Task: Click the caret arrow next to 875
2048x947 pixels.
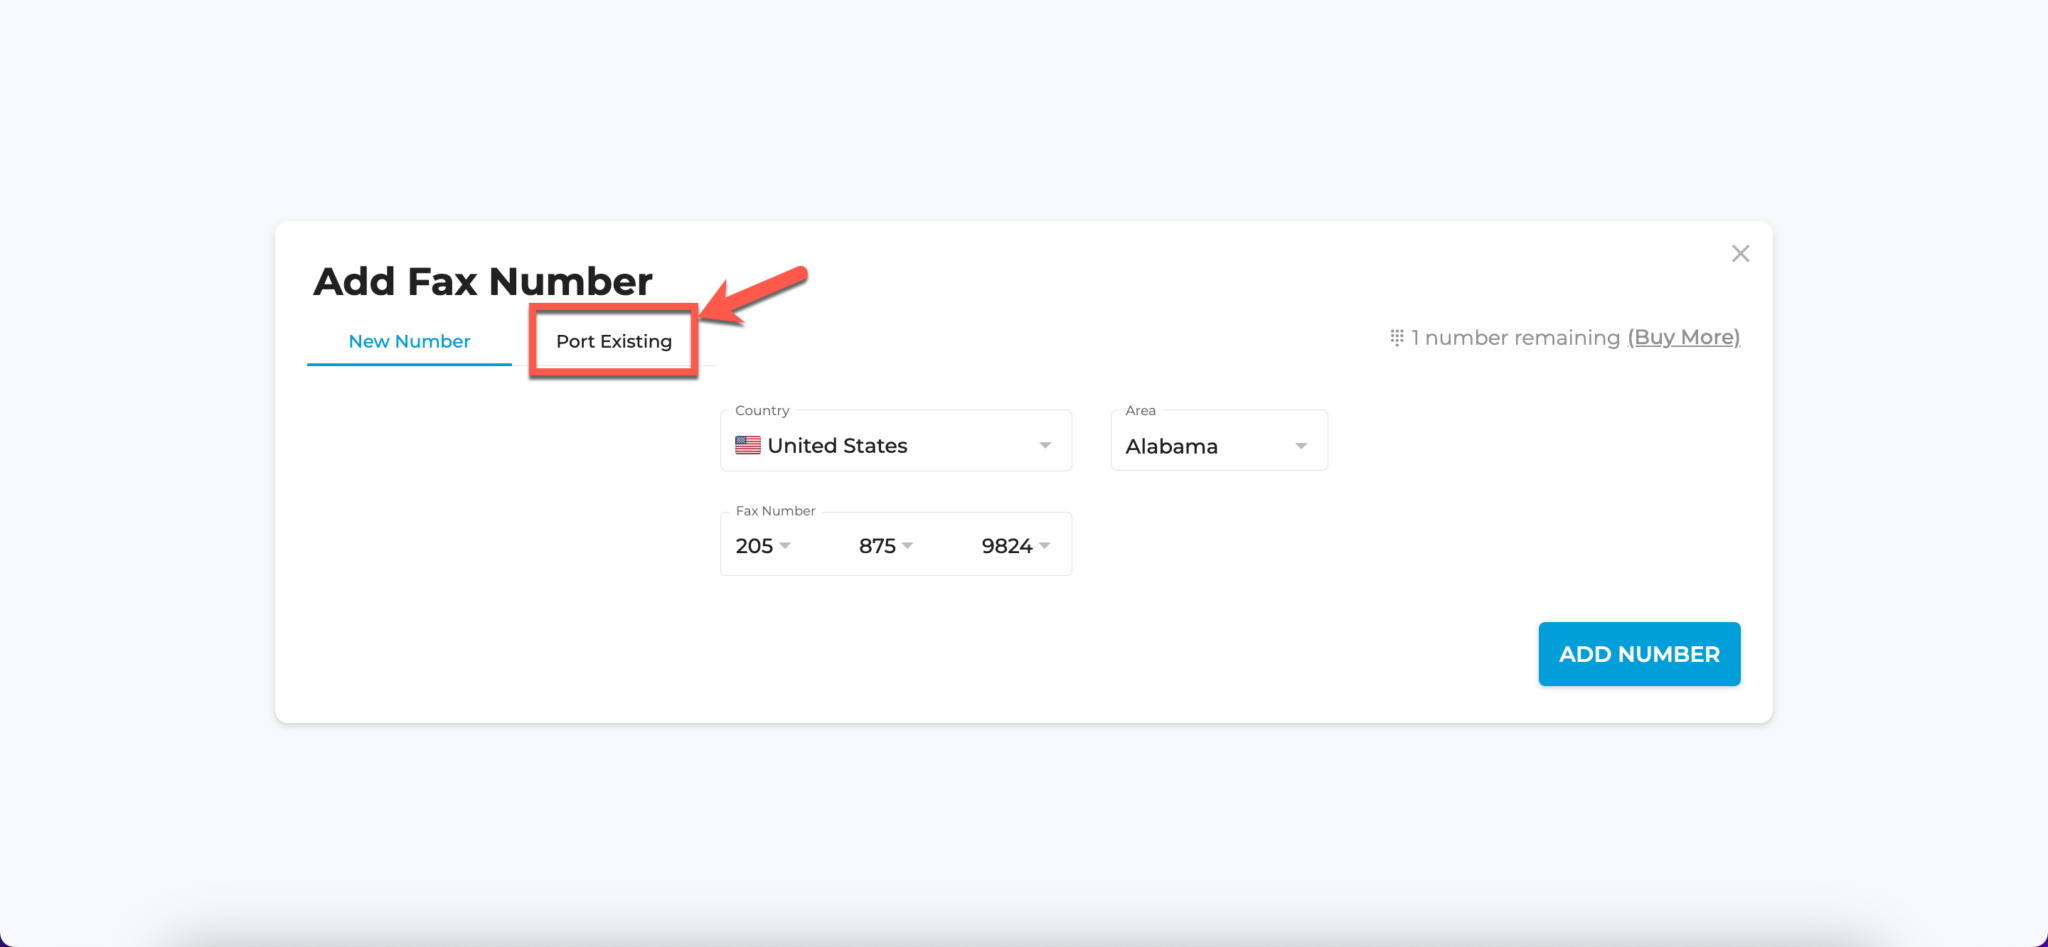Action: pos(907,546)
